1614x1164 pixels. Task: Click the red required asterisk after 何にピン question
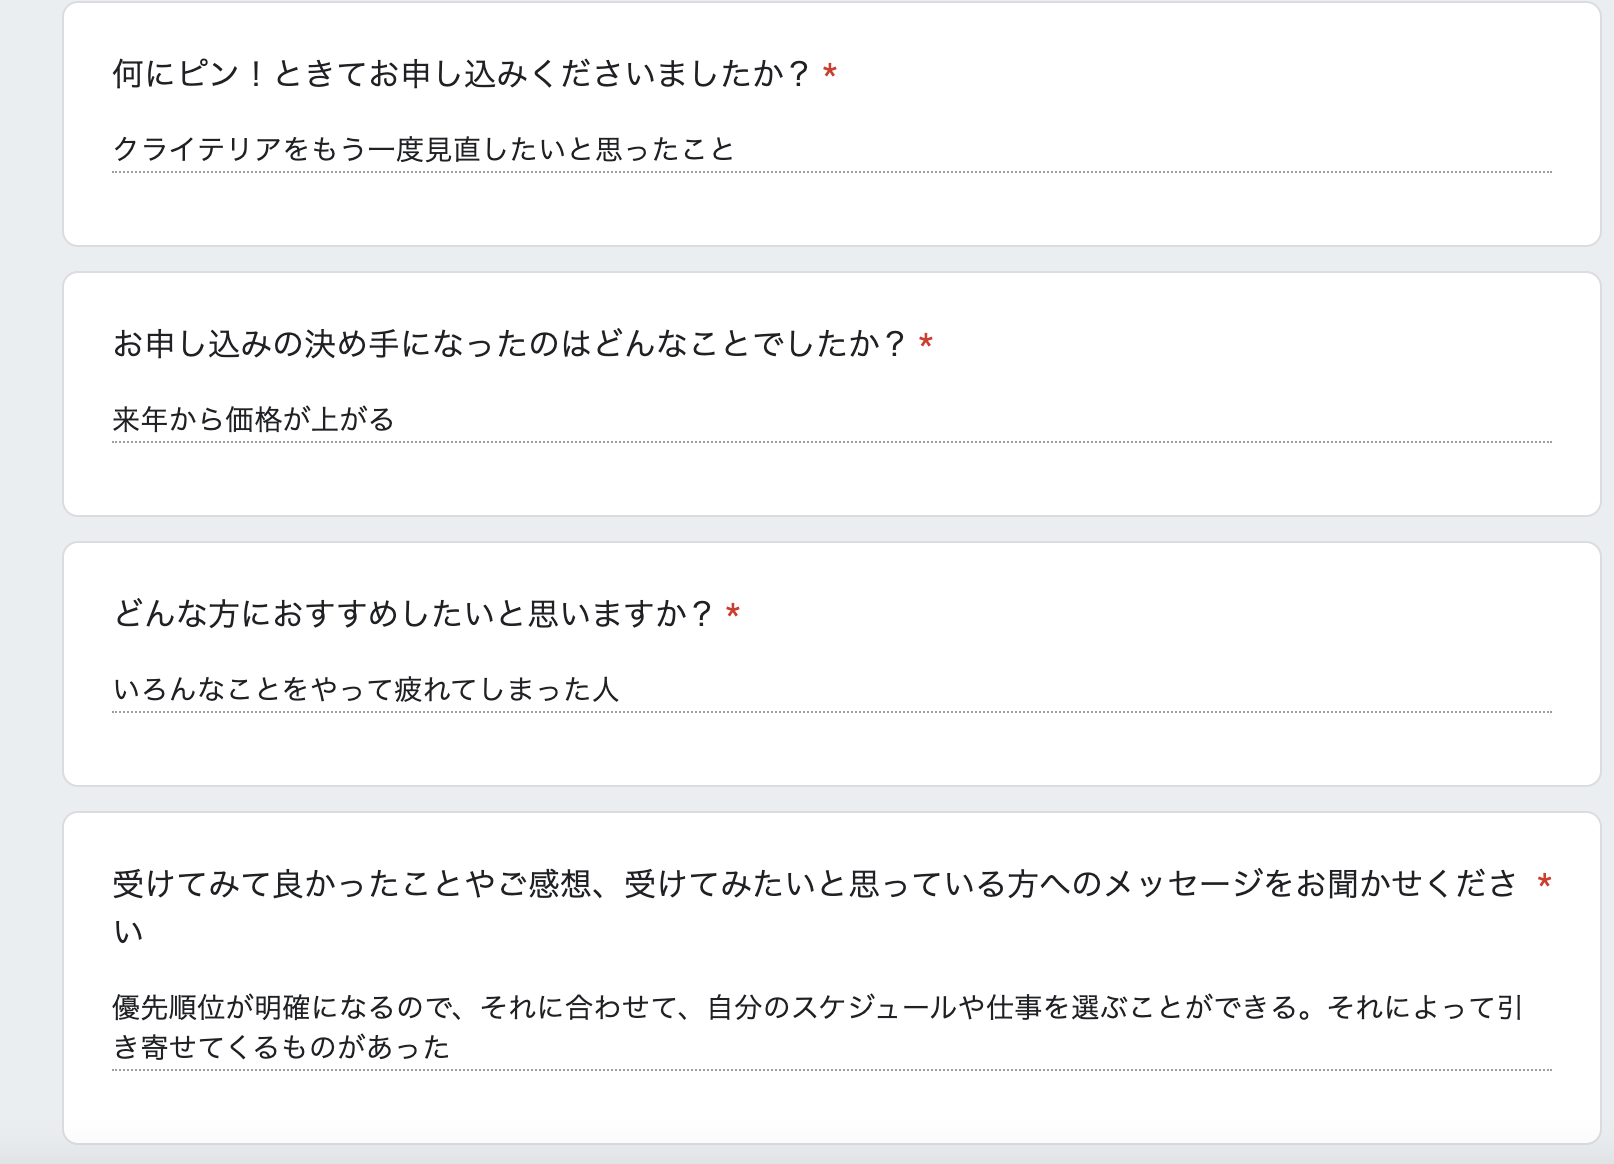pyautogui.click(x=830, y=73)
